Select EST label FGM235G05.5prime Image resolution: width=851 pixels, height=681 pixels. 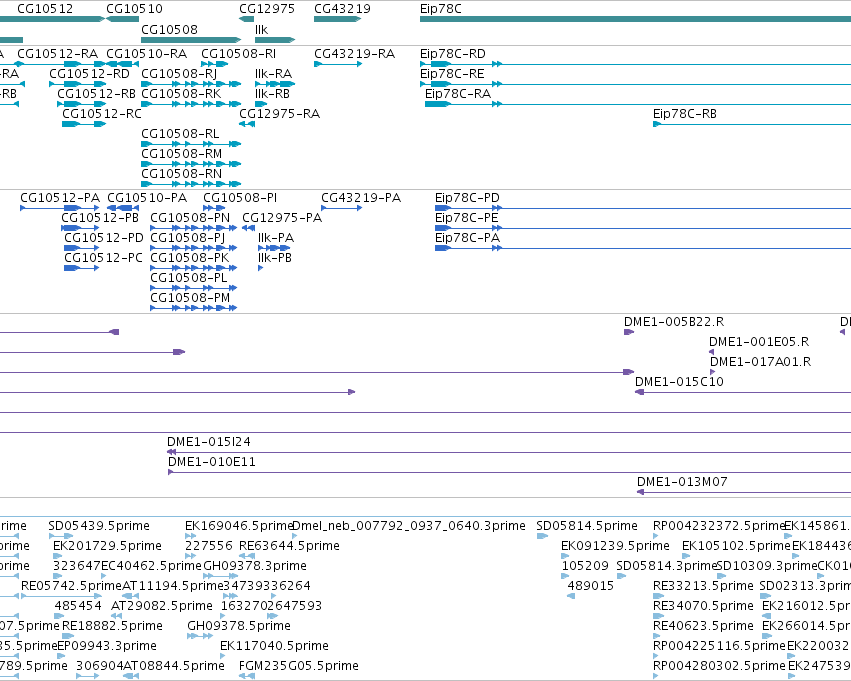pyautogui.click(x=299, y=666)
